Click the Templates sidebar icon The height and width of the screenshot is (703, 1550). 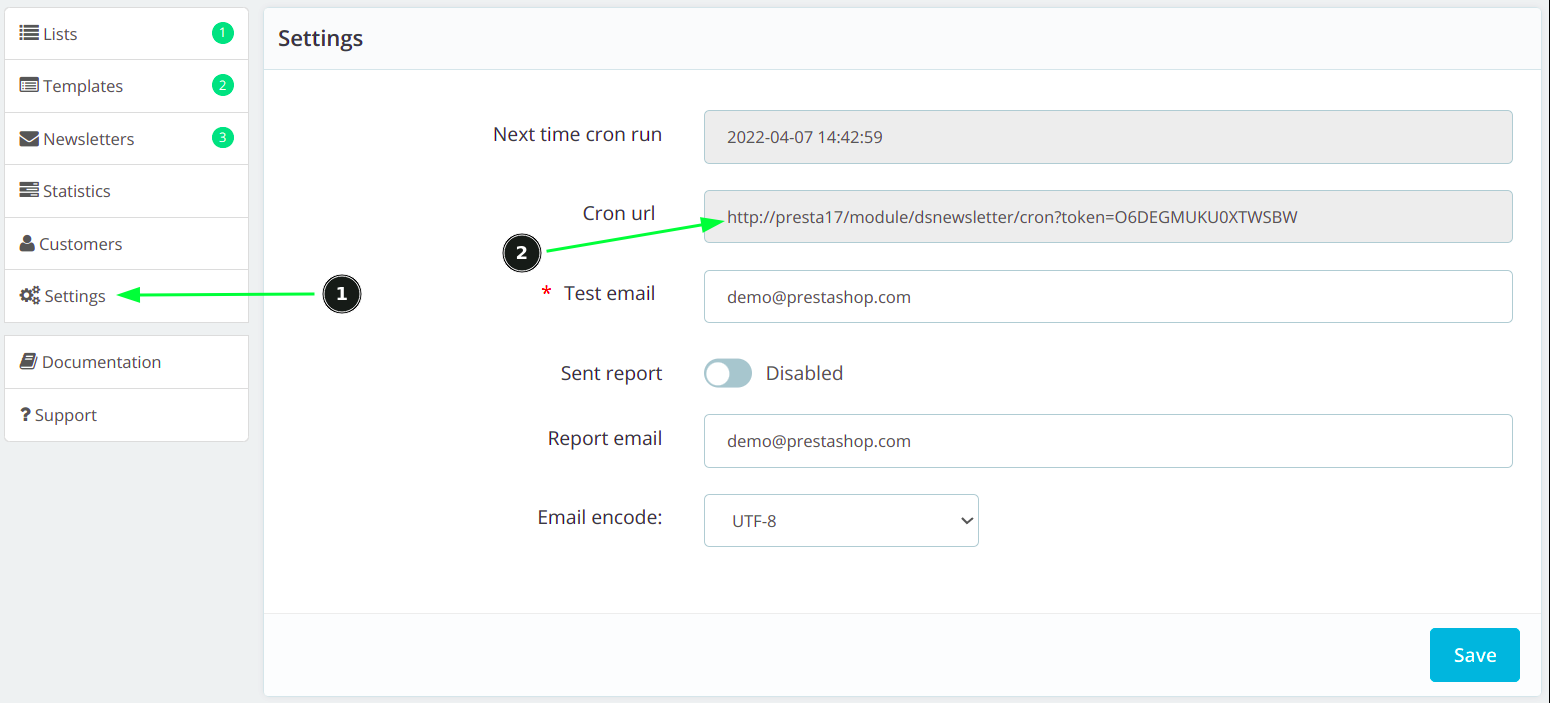pos(29,86)
